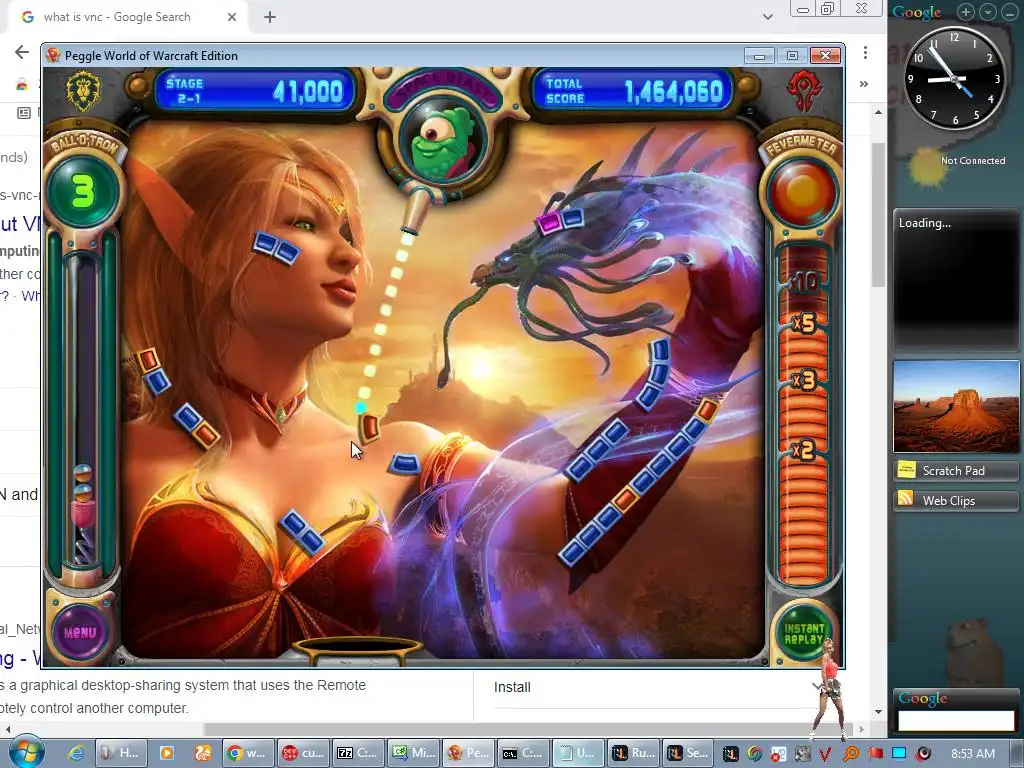Click the analog clock gadget

coord(954,78)
